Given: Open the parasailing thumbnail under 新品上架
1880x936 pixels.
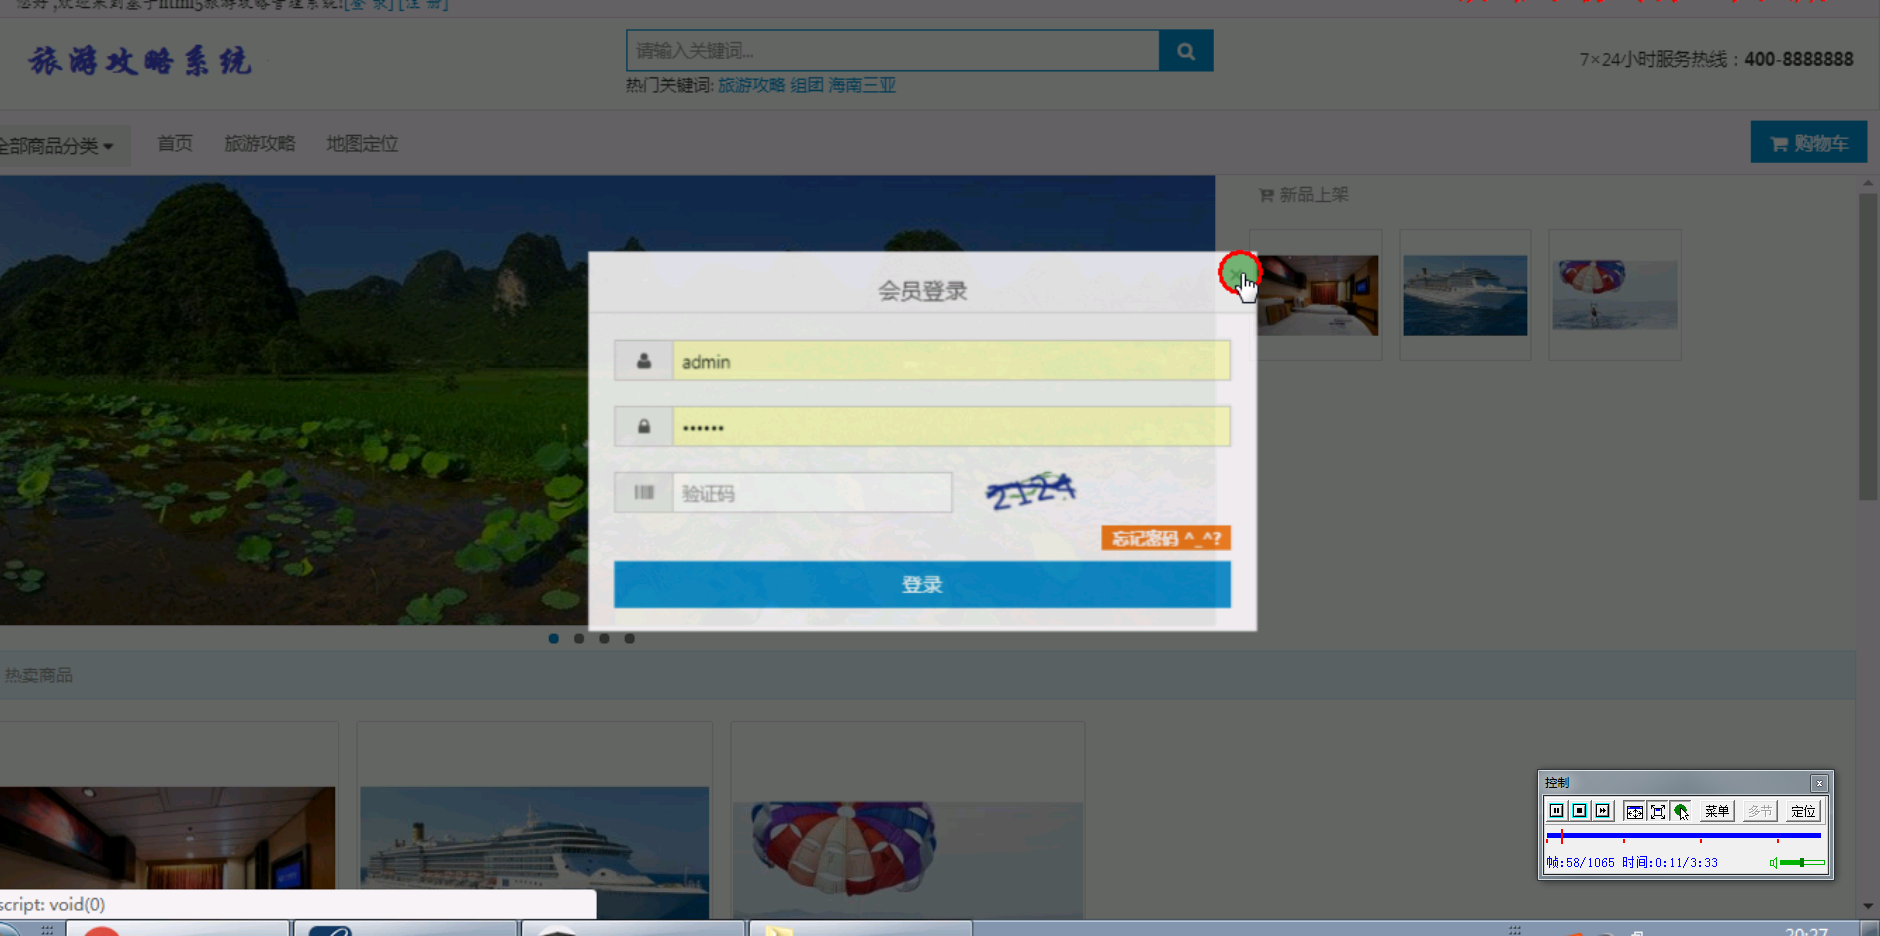Looking at the screenshot, I should point(1615,295).
